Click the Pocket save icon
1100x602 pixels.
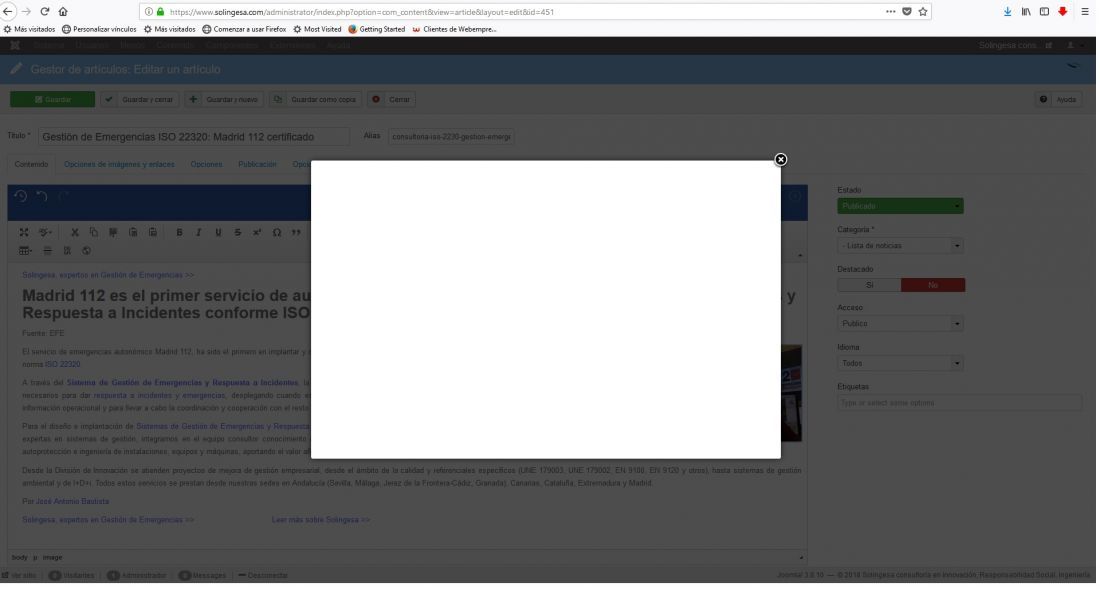pyautogui.click(x=906, y=11)
